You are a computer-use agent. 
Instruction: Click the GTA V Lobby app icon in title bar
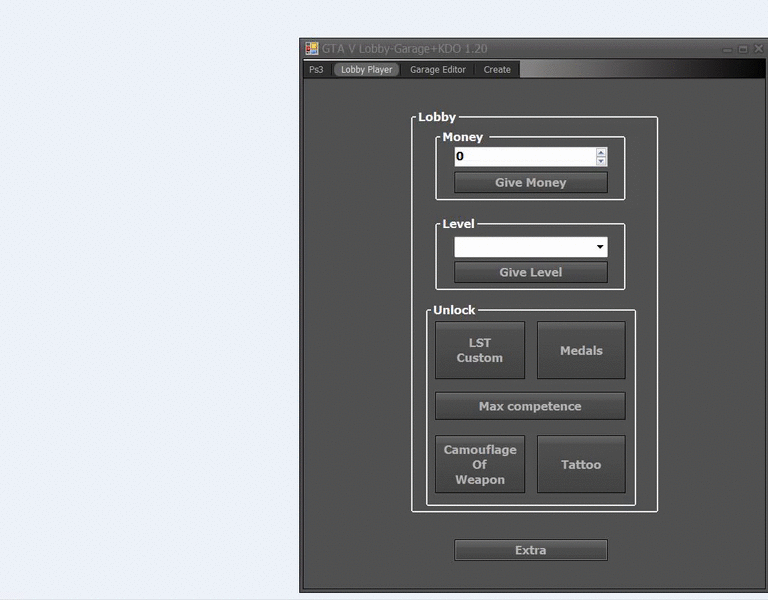tap(312, 48)
